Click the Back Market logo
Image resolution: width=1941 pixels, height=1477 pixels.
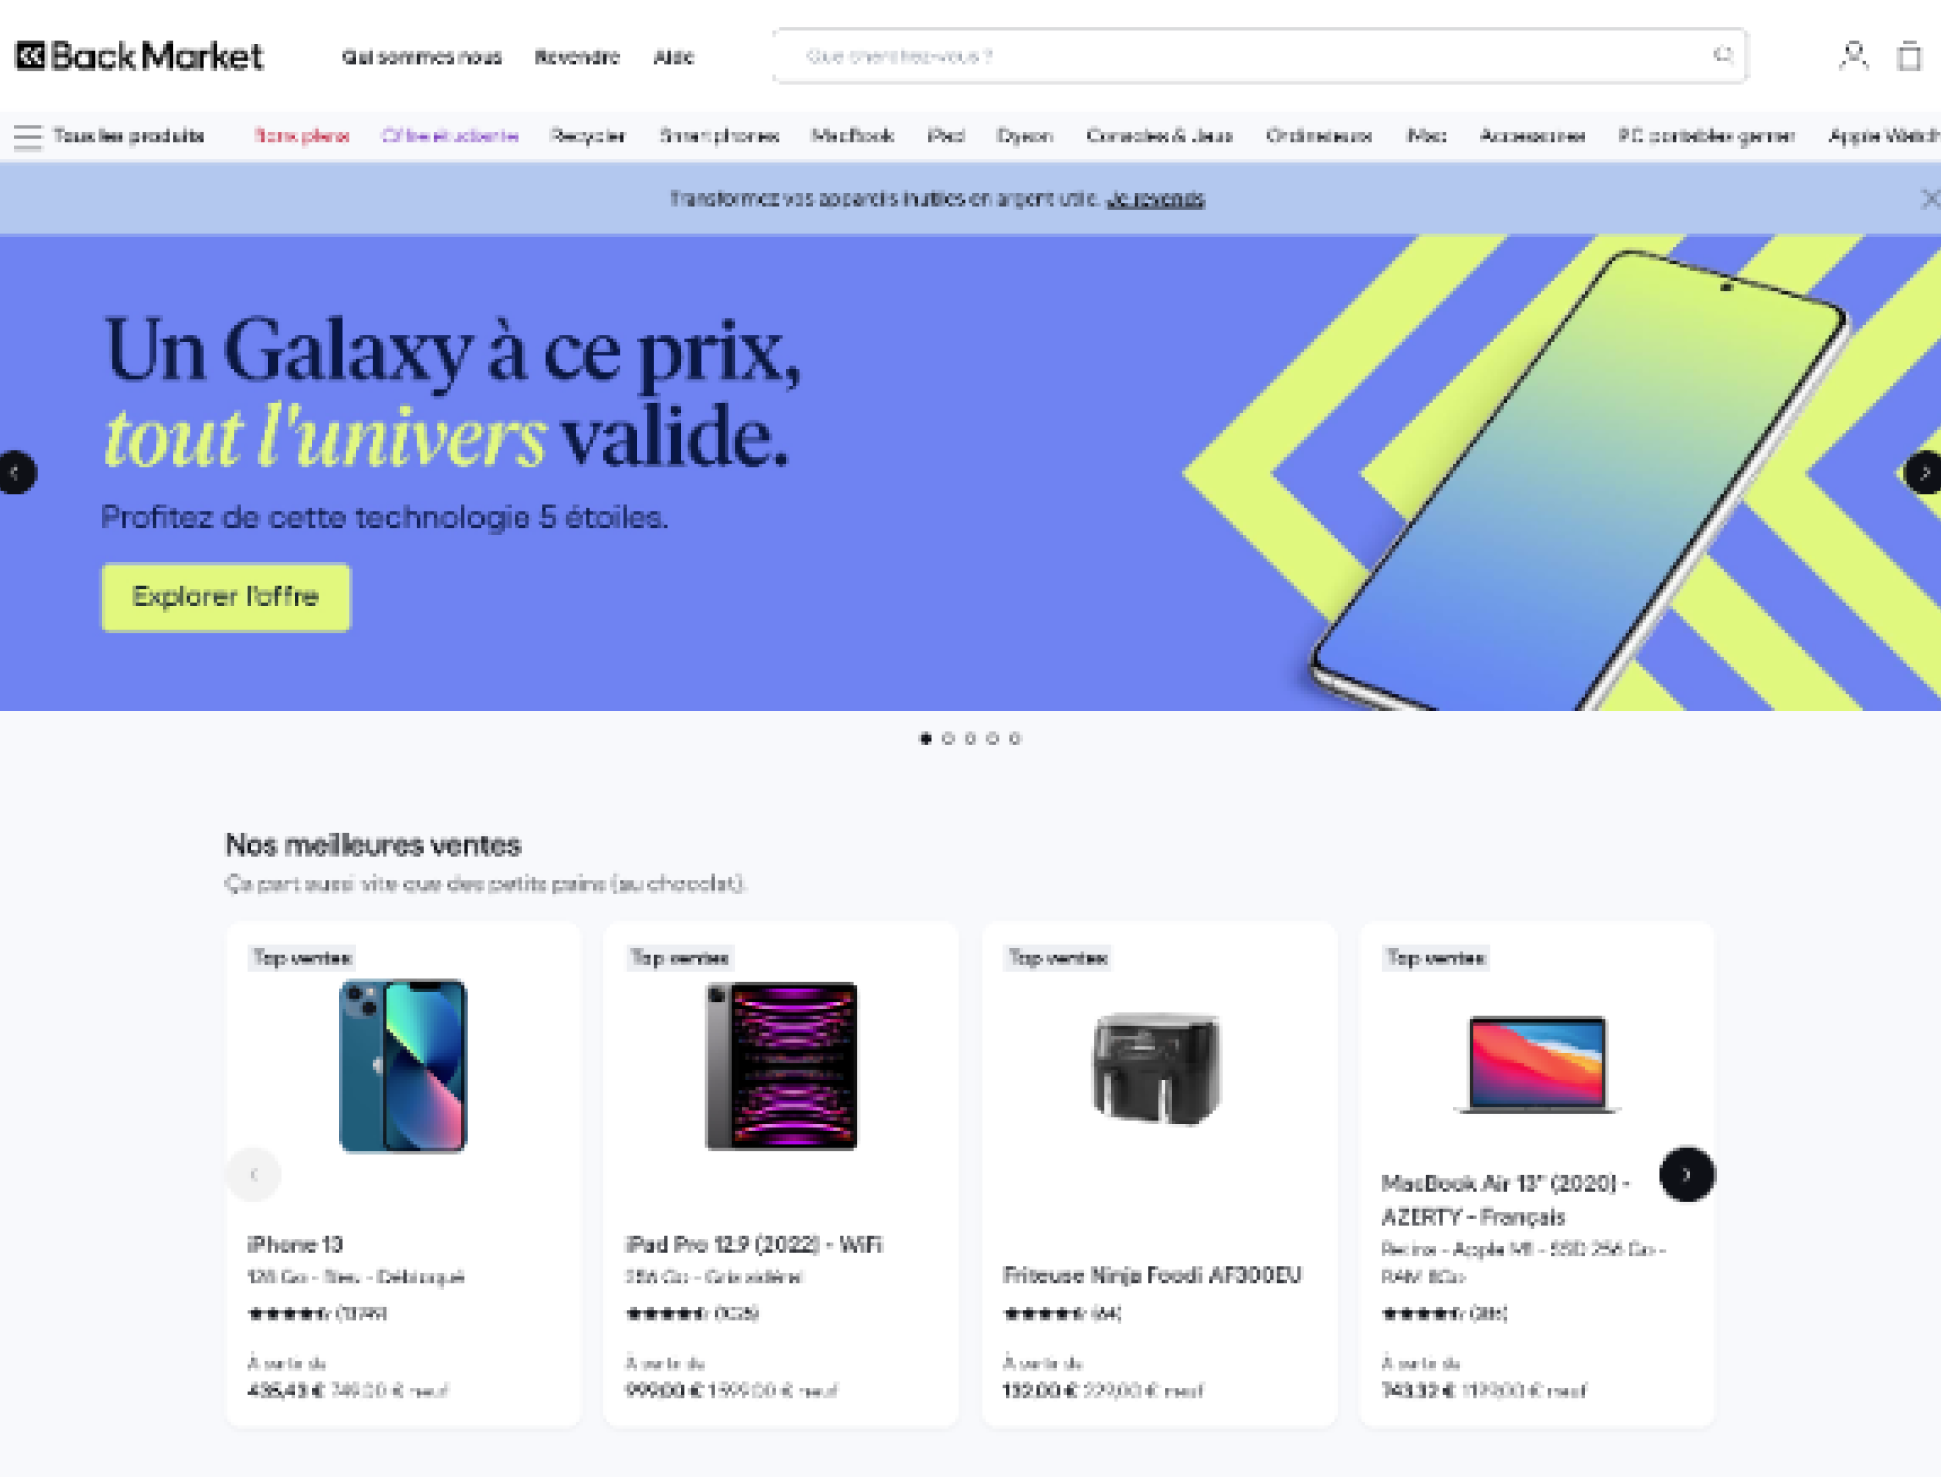pos(139,56)
